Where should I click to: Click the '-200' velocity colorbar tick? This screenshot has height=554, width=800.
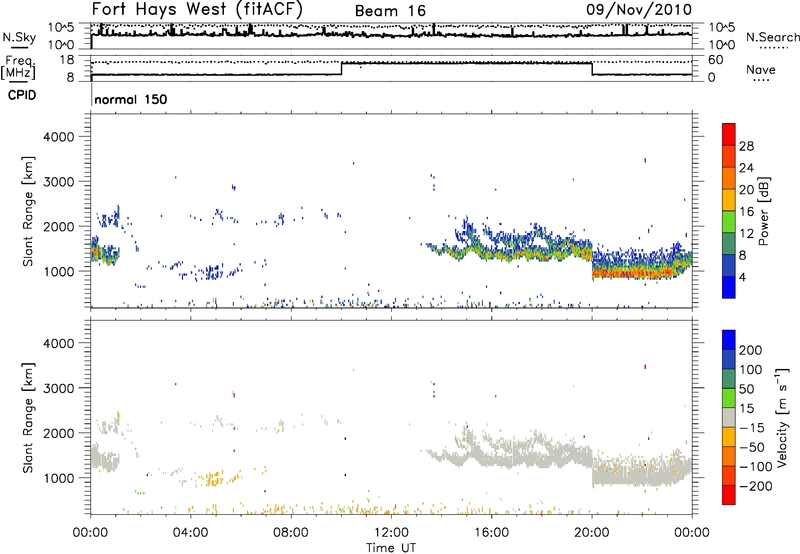755,486
